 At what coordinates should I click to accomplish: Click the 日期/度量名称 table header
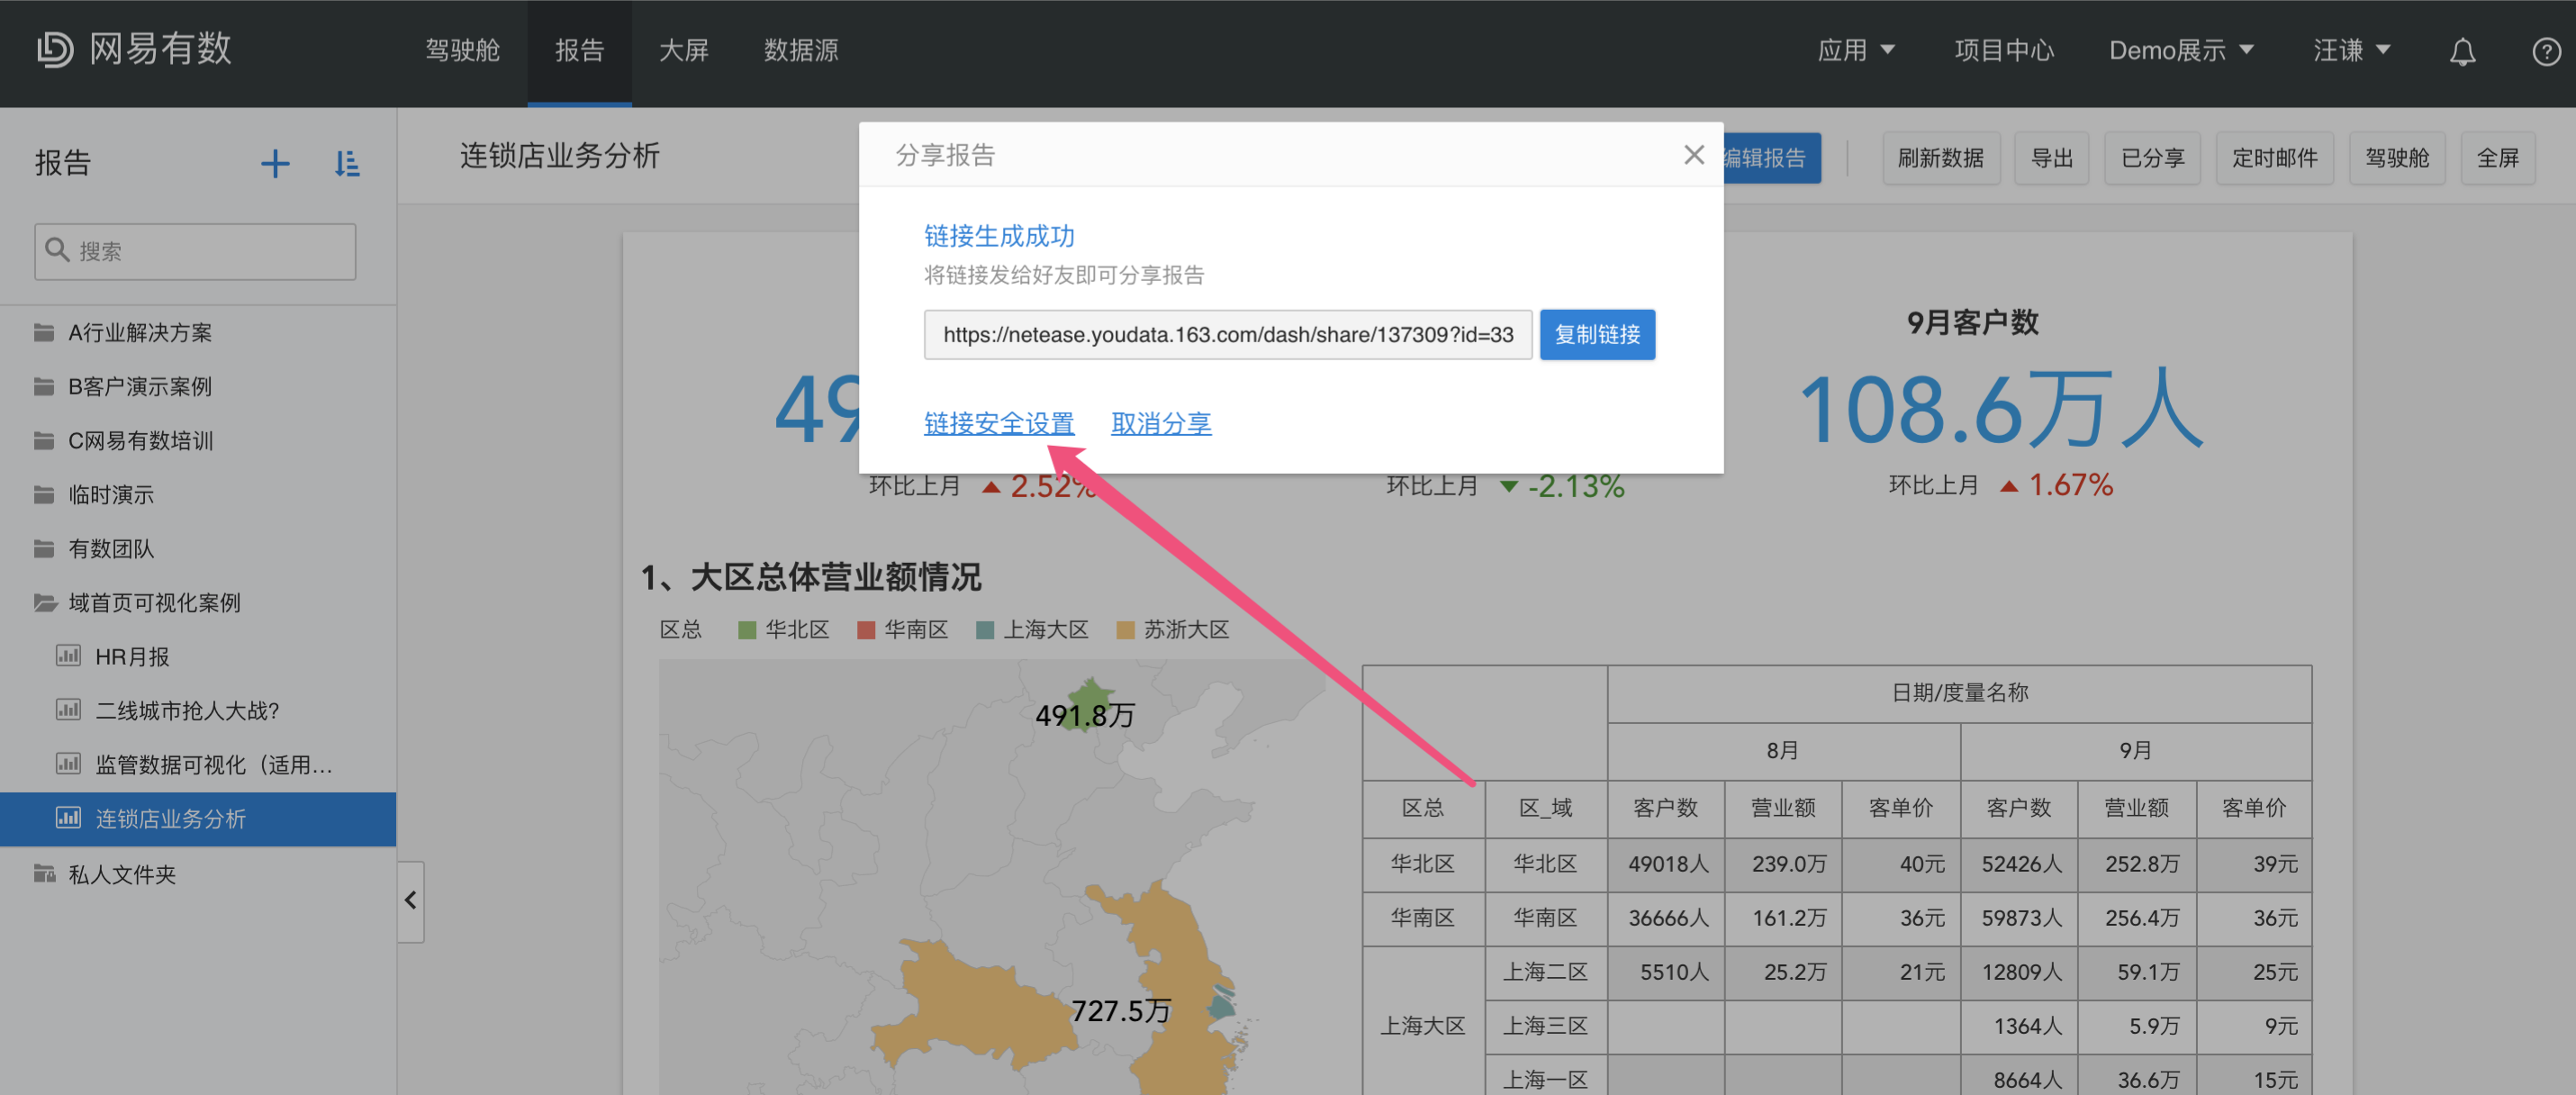coord(1960,693)
